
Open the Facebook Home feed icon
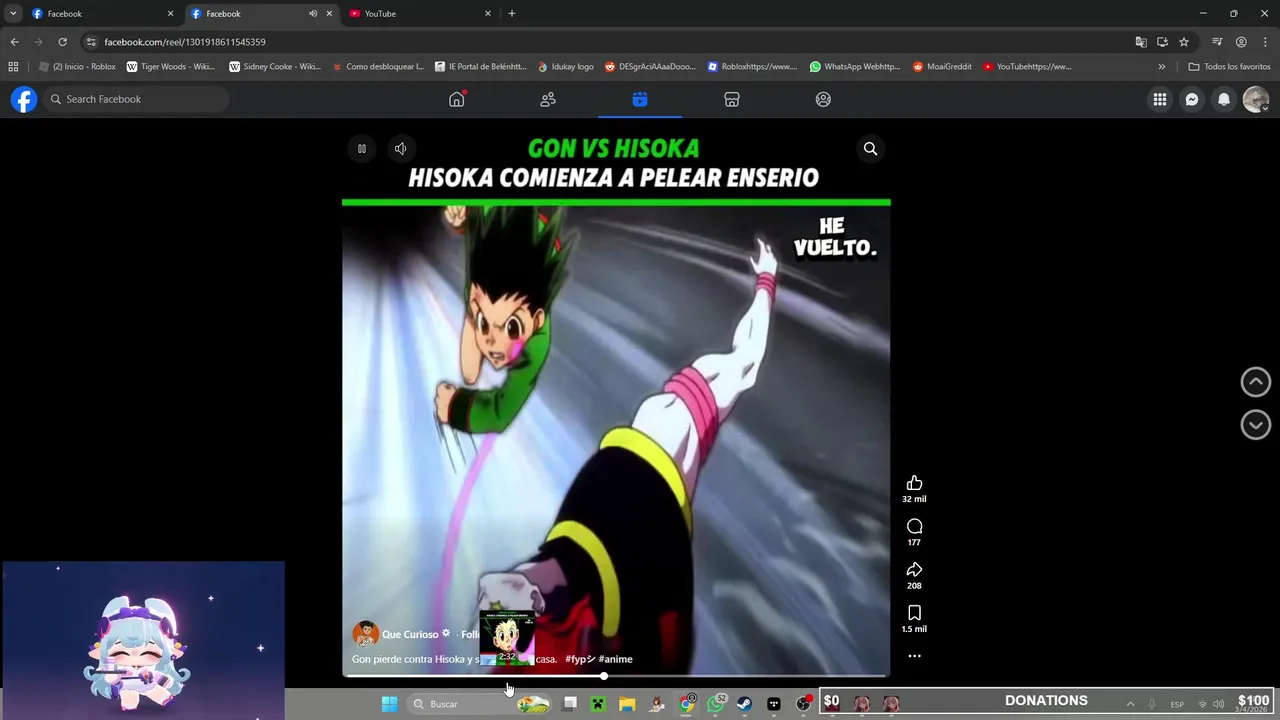tap(457, 99)
